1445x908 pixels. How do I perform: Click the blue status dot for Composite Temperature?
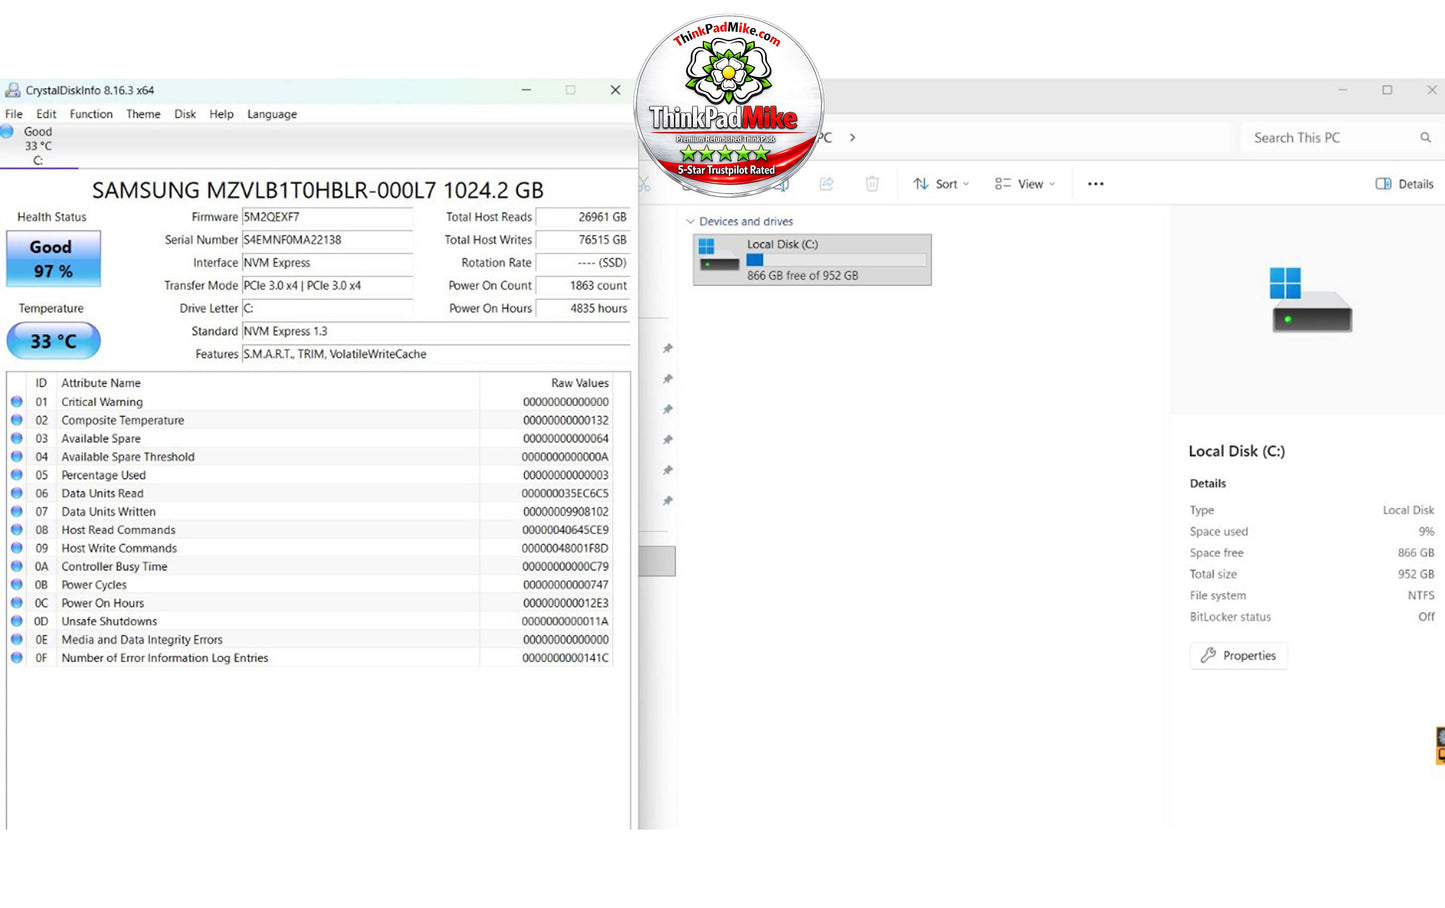(17, 420)
